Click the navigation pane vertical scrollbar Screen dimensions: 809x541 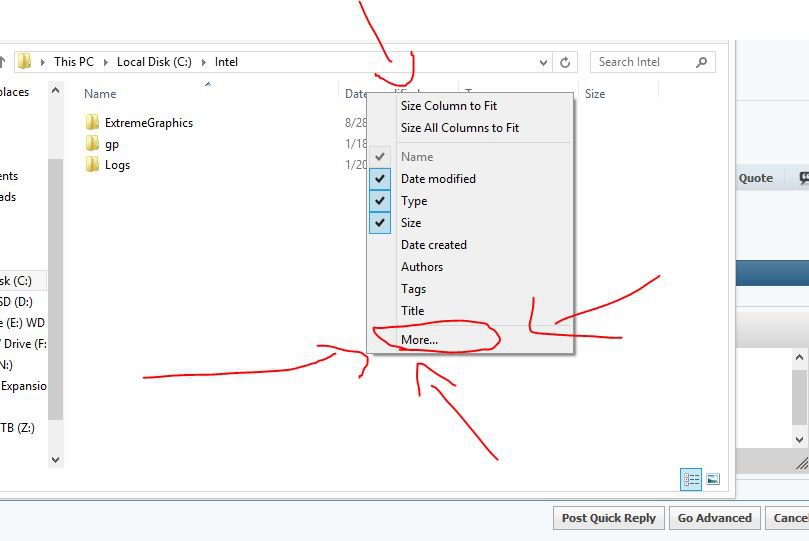click(55, 280)
